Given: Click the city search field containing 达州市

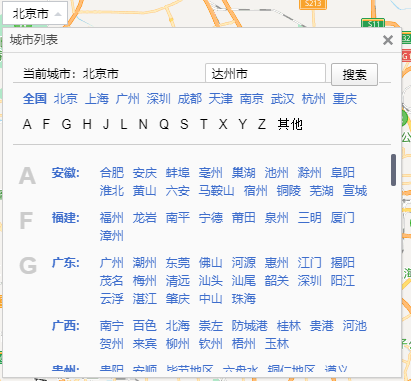Looking at the screenshot, I should pos(265,73).
